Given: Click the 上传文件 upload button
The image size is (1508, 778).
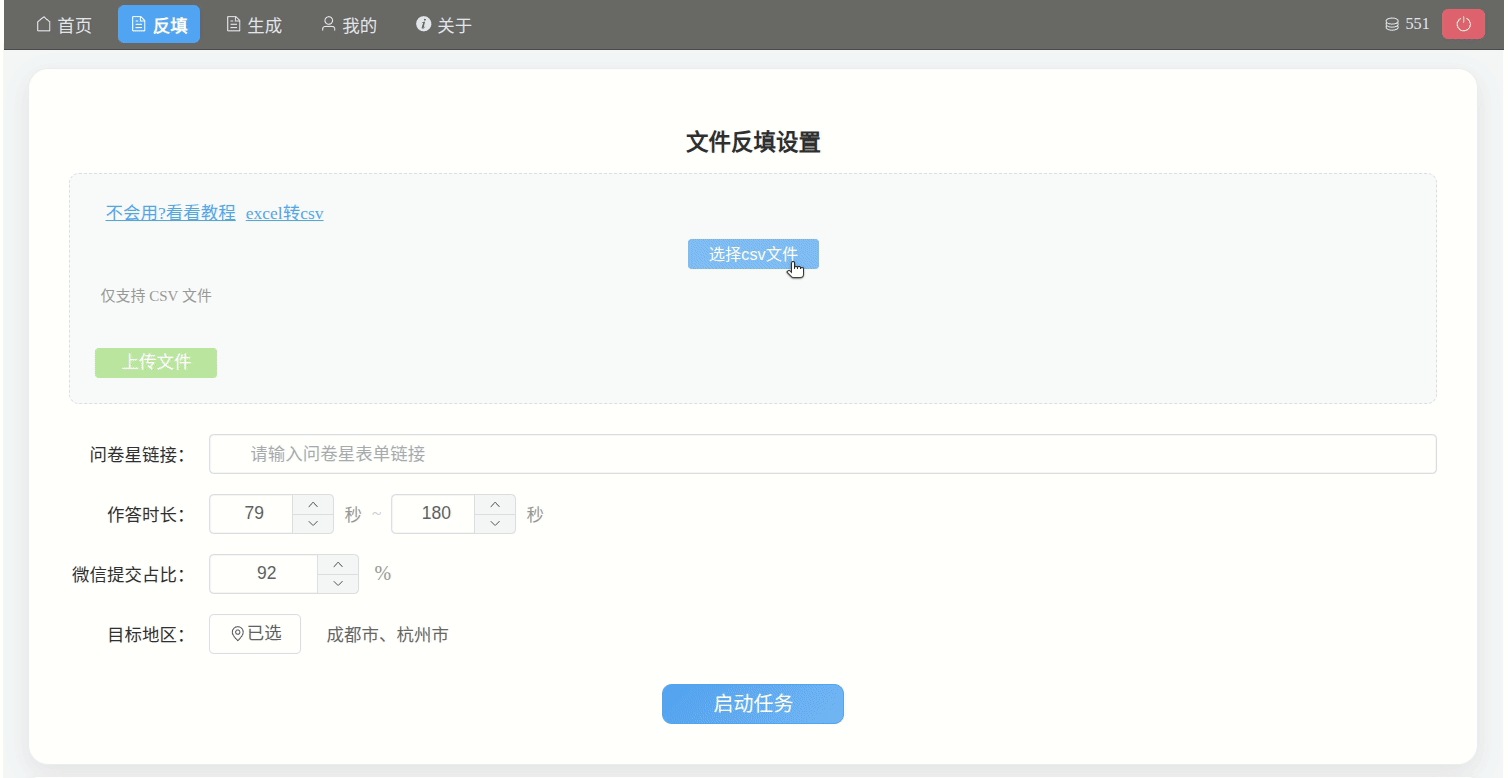Looking at the screenshot, I should click(155, 362).
